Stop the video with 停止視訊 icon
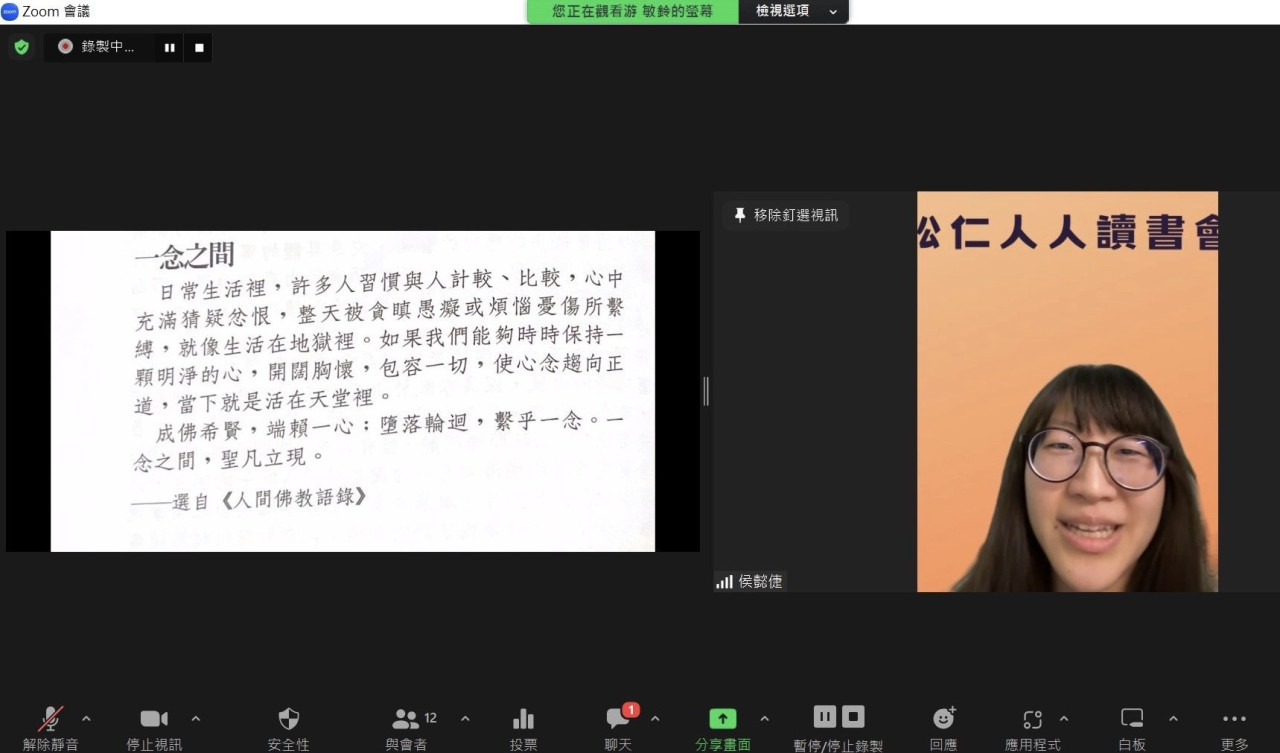The image size is (1280, 753). pos(153,718)
